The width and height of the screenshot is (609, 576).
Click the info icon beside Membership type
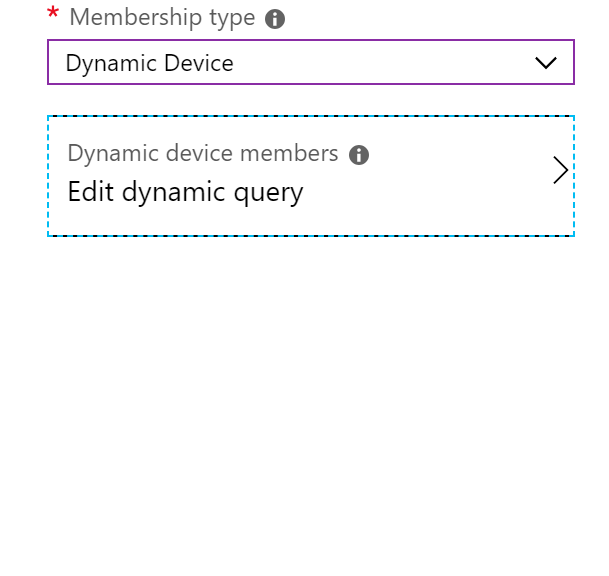click(275, 19)
